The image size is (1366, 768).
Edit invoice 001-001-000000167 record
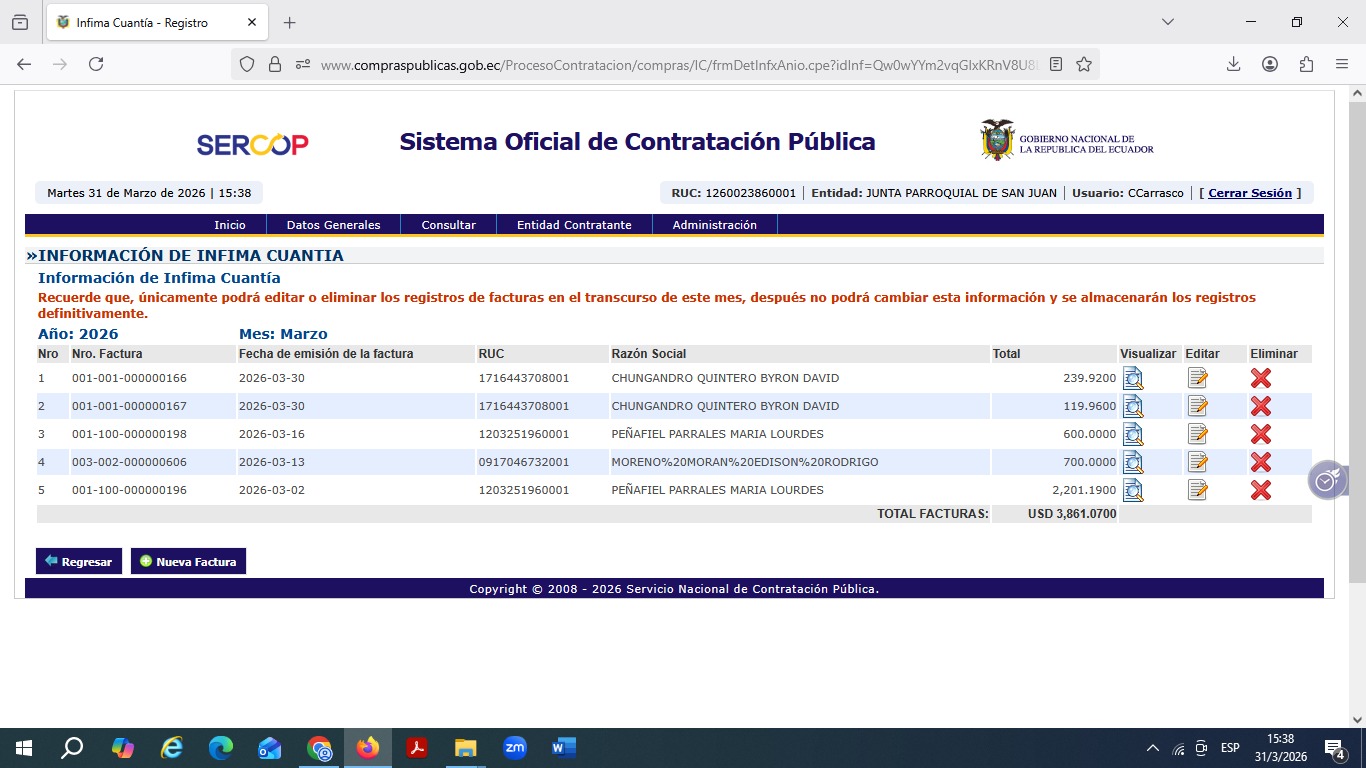pyautogui.click(x=1197, y=406)
